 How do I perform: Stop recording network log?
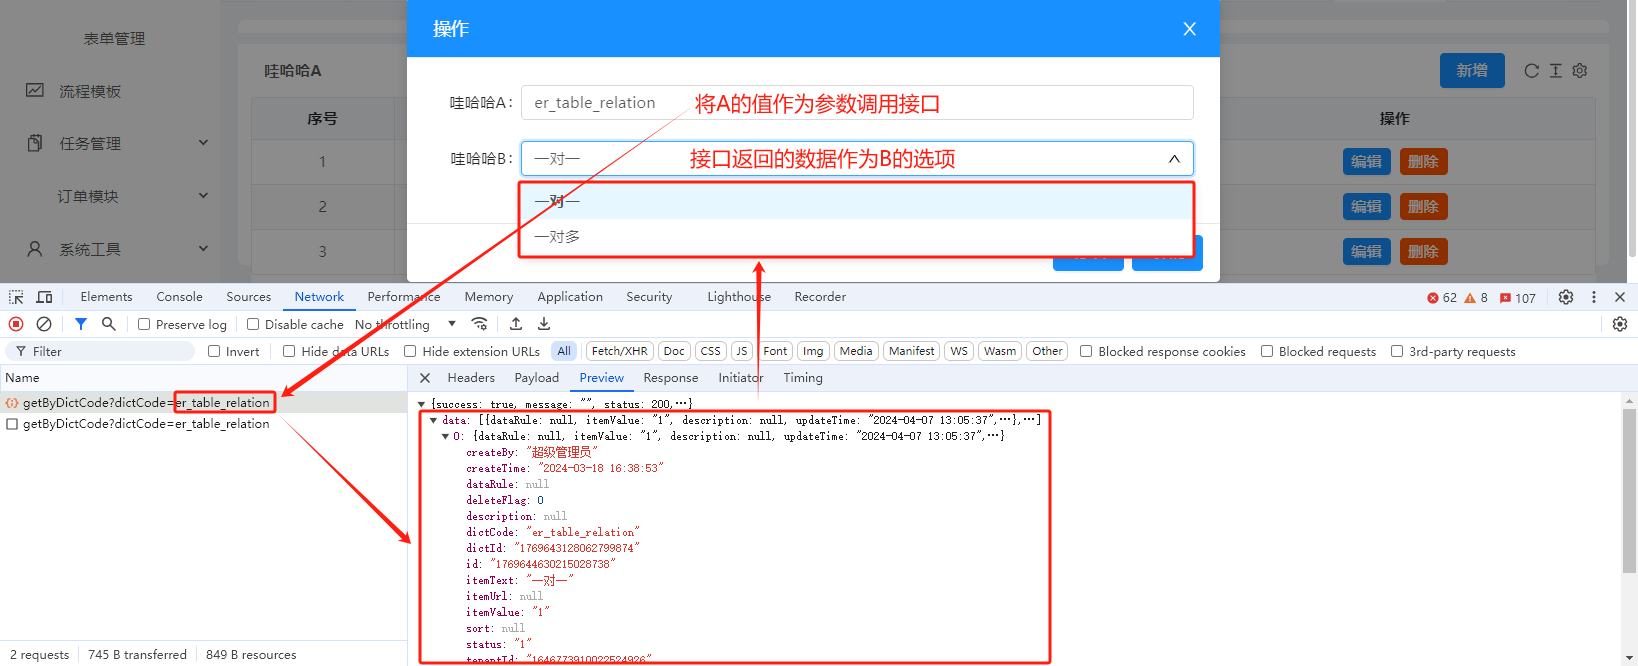coord(16,324)
